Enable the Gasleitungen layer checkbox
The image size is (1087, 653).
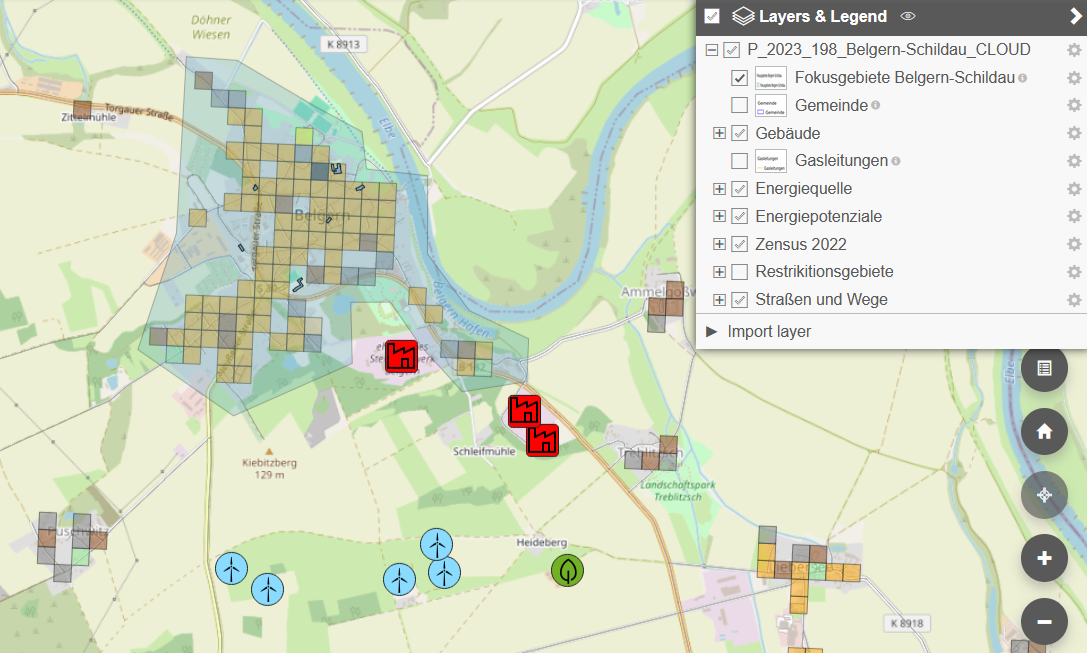(740, 161)
